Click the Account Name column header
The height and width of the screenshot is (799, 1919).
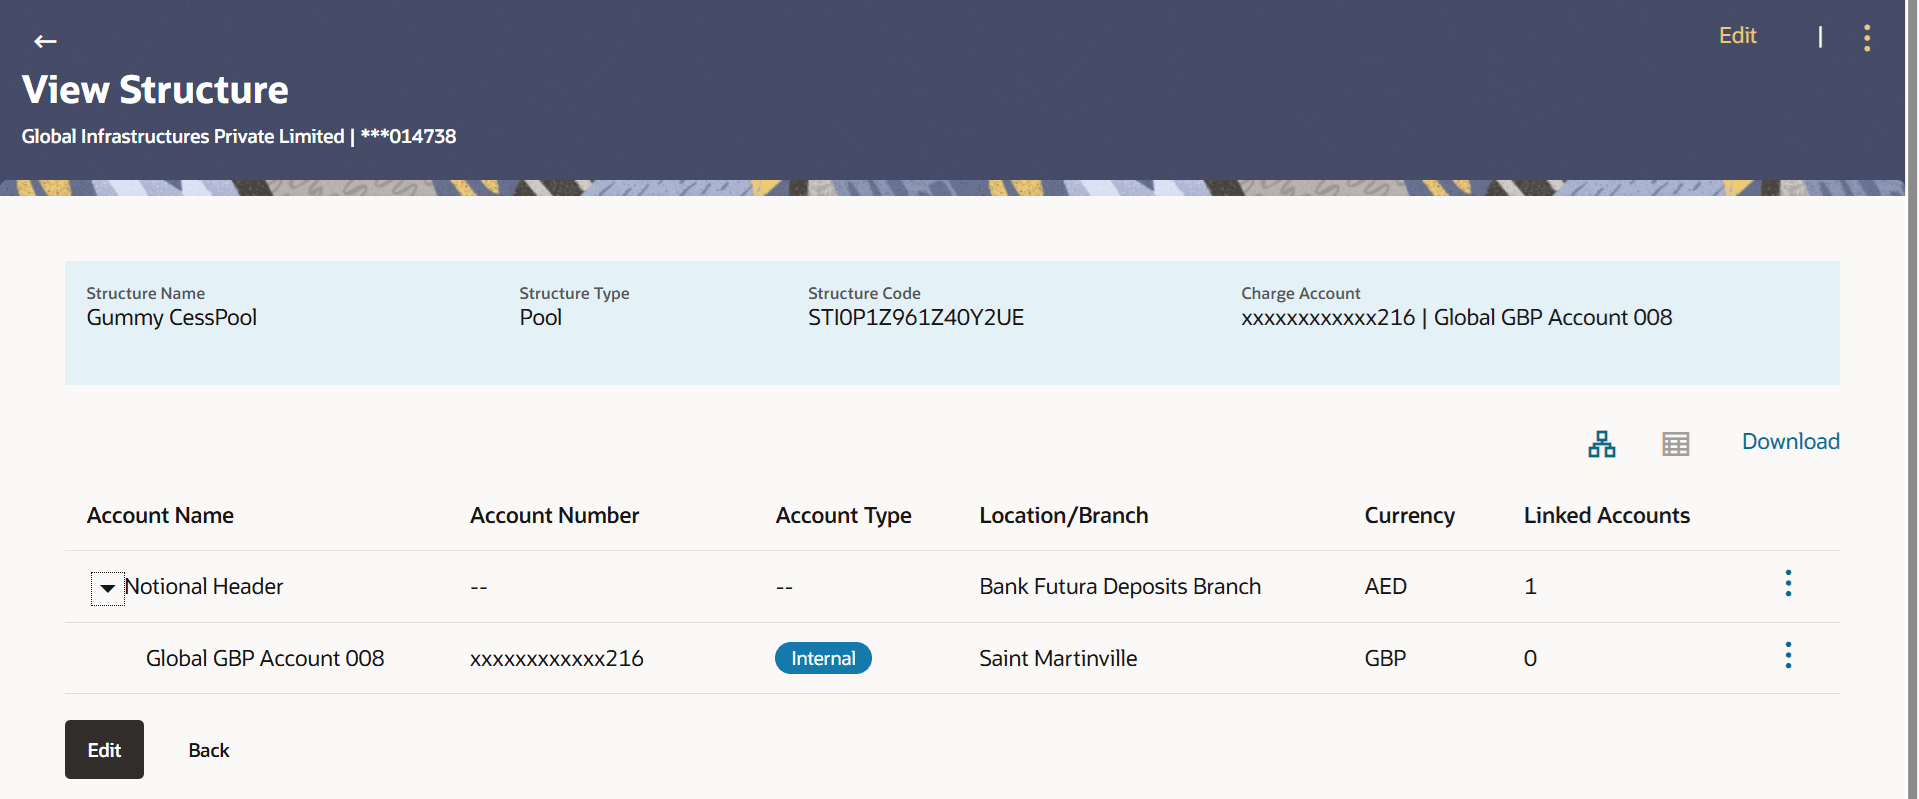point(160,516)
